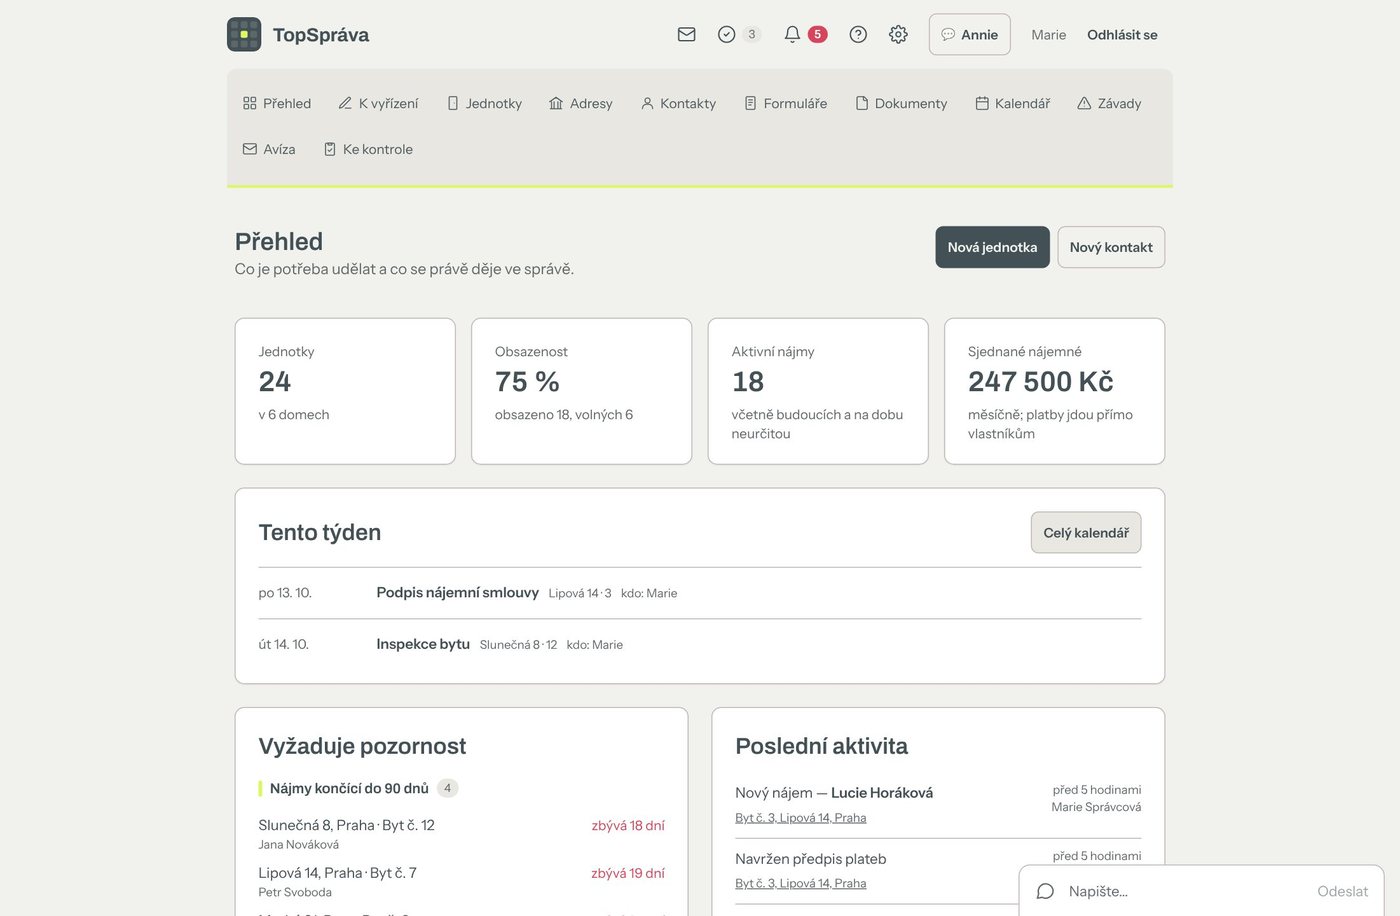Click zbývá 19 dní label
Viewport: 1400px width, 916px height.
[x=628, y=873]
